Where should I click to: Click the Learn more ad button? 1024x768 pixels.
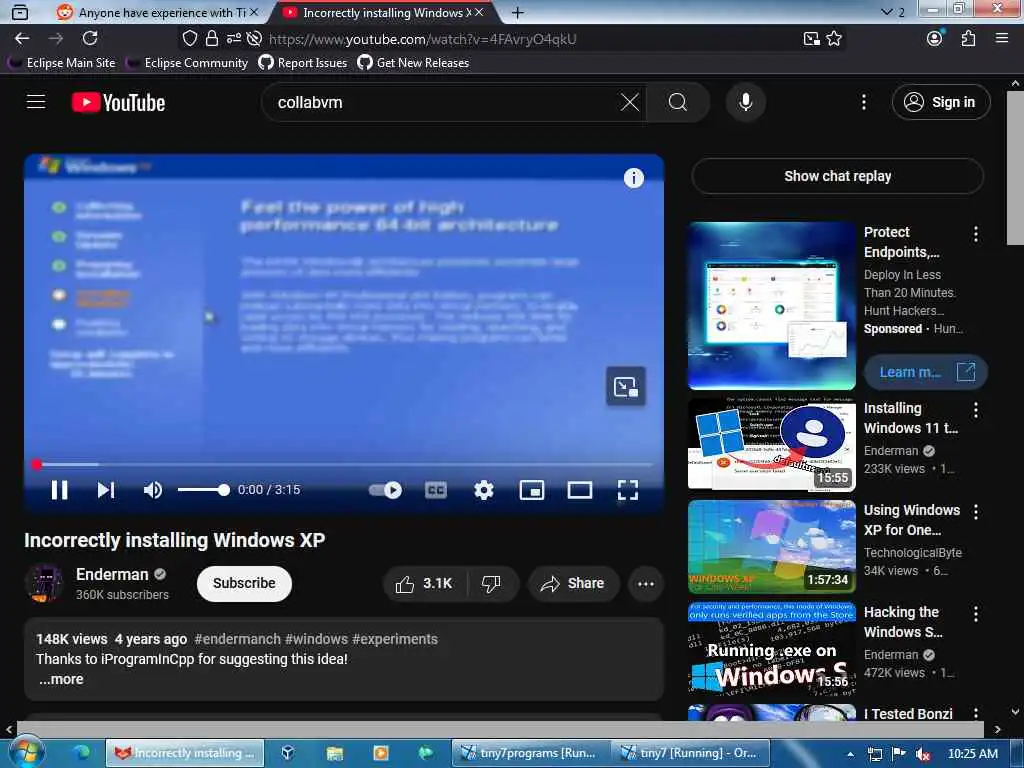coord(926,372)
